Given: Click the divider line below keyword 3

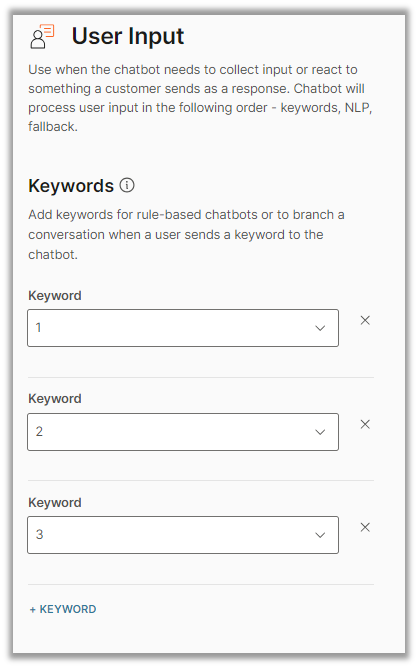Looking at the screenshot, I should (201, 584).
